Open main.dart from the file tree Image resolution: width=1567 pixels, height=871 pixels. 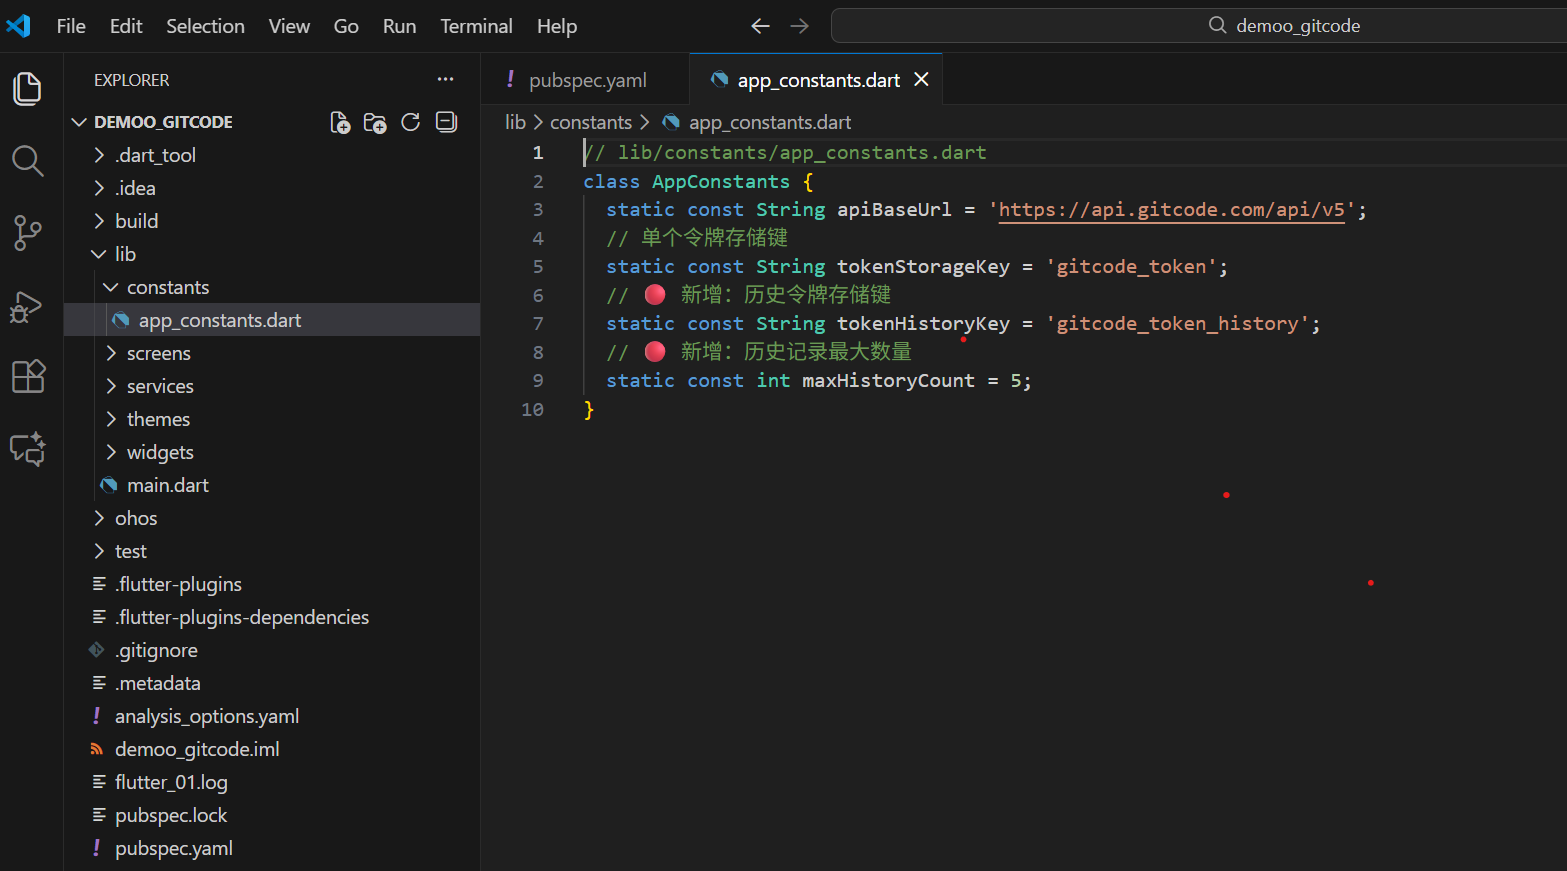click(272, 485)
